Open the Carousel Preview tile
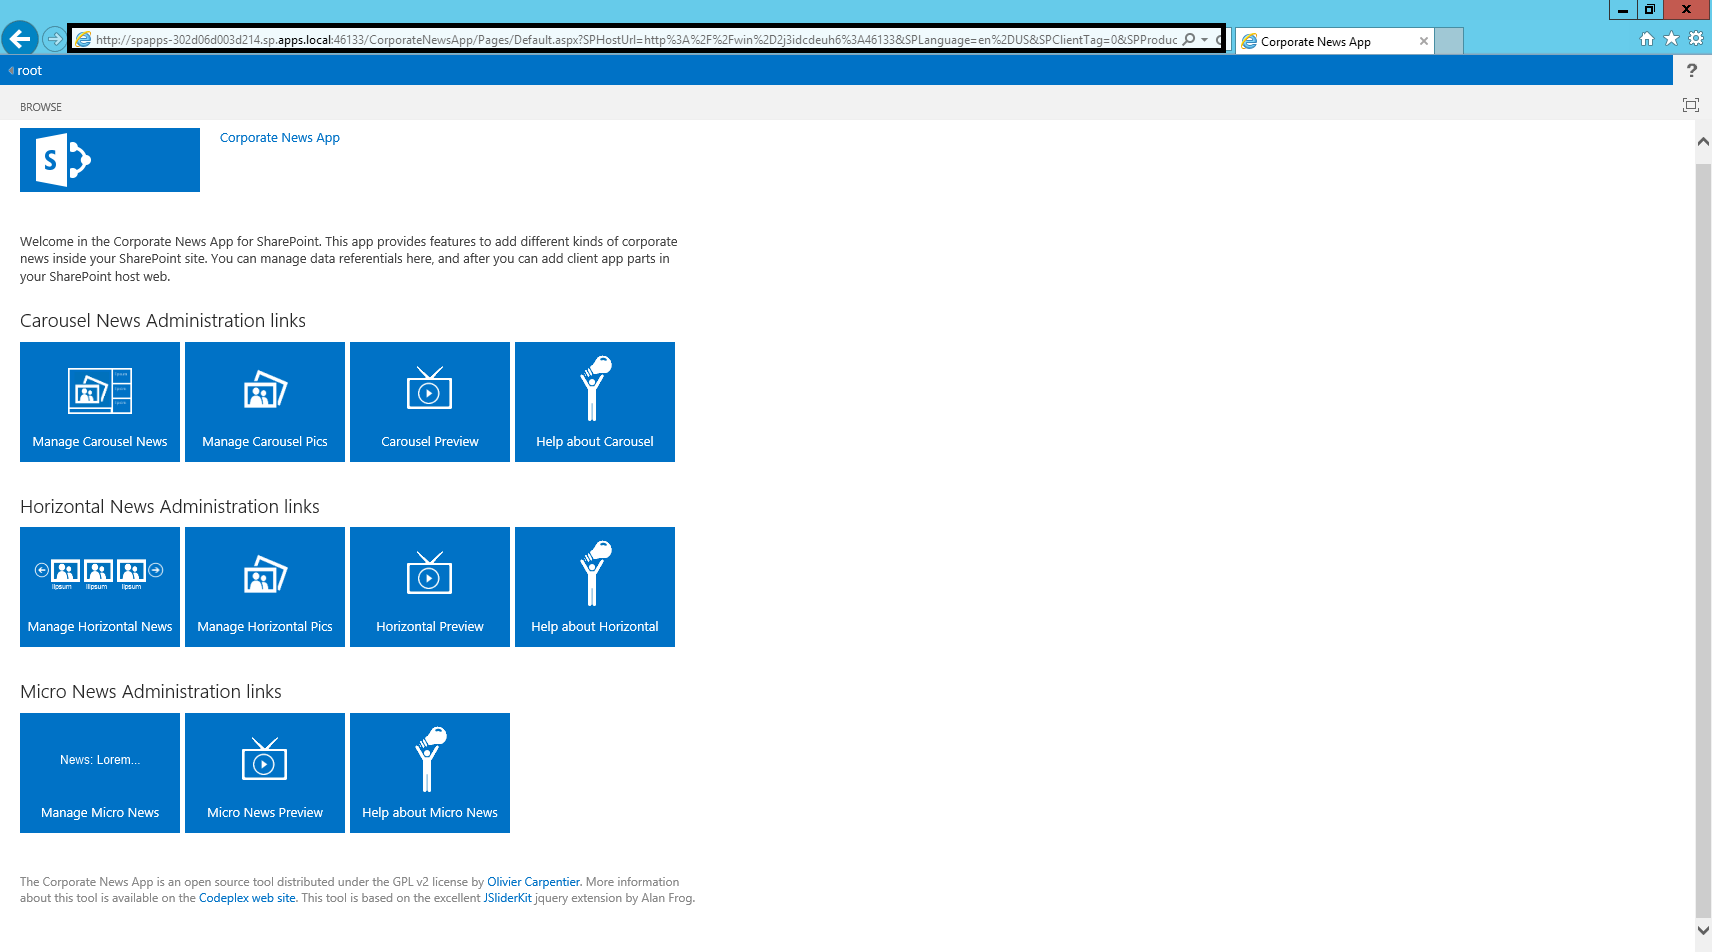This screenshot has height=952, width=1712. 430,402
